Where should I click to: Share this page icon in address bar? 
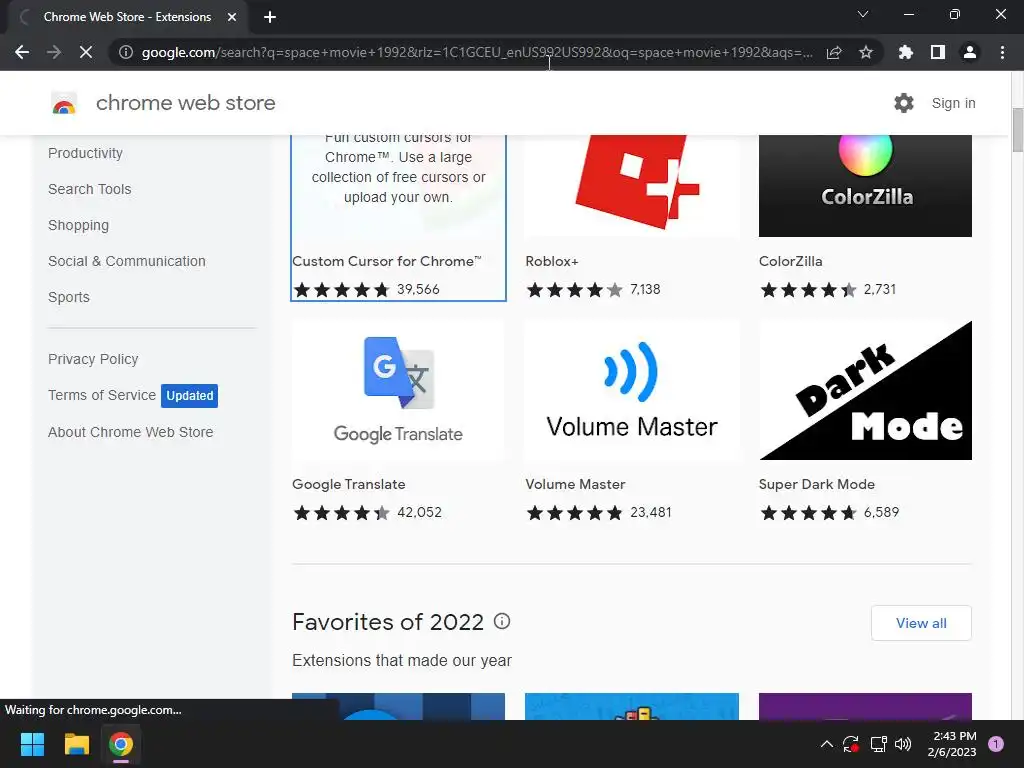coord(834,52)
